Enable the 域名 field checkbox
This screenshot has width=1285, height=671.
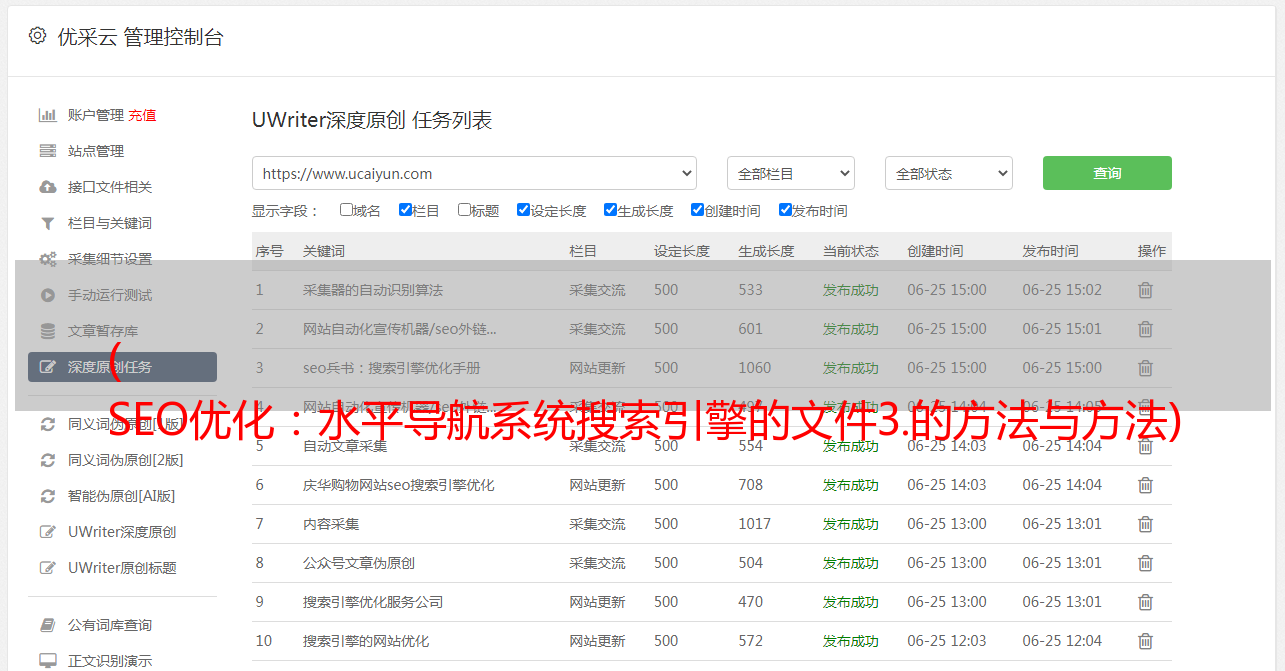346,210
